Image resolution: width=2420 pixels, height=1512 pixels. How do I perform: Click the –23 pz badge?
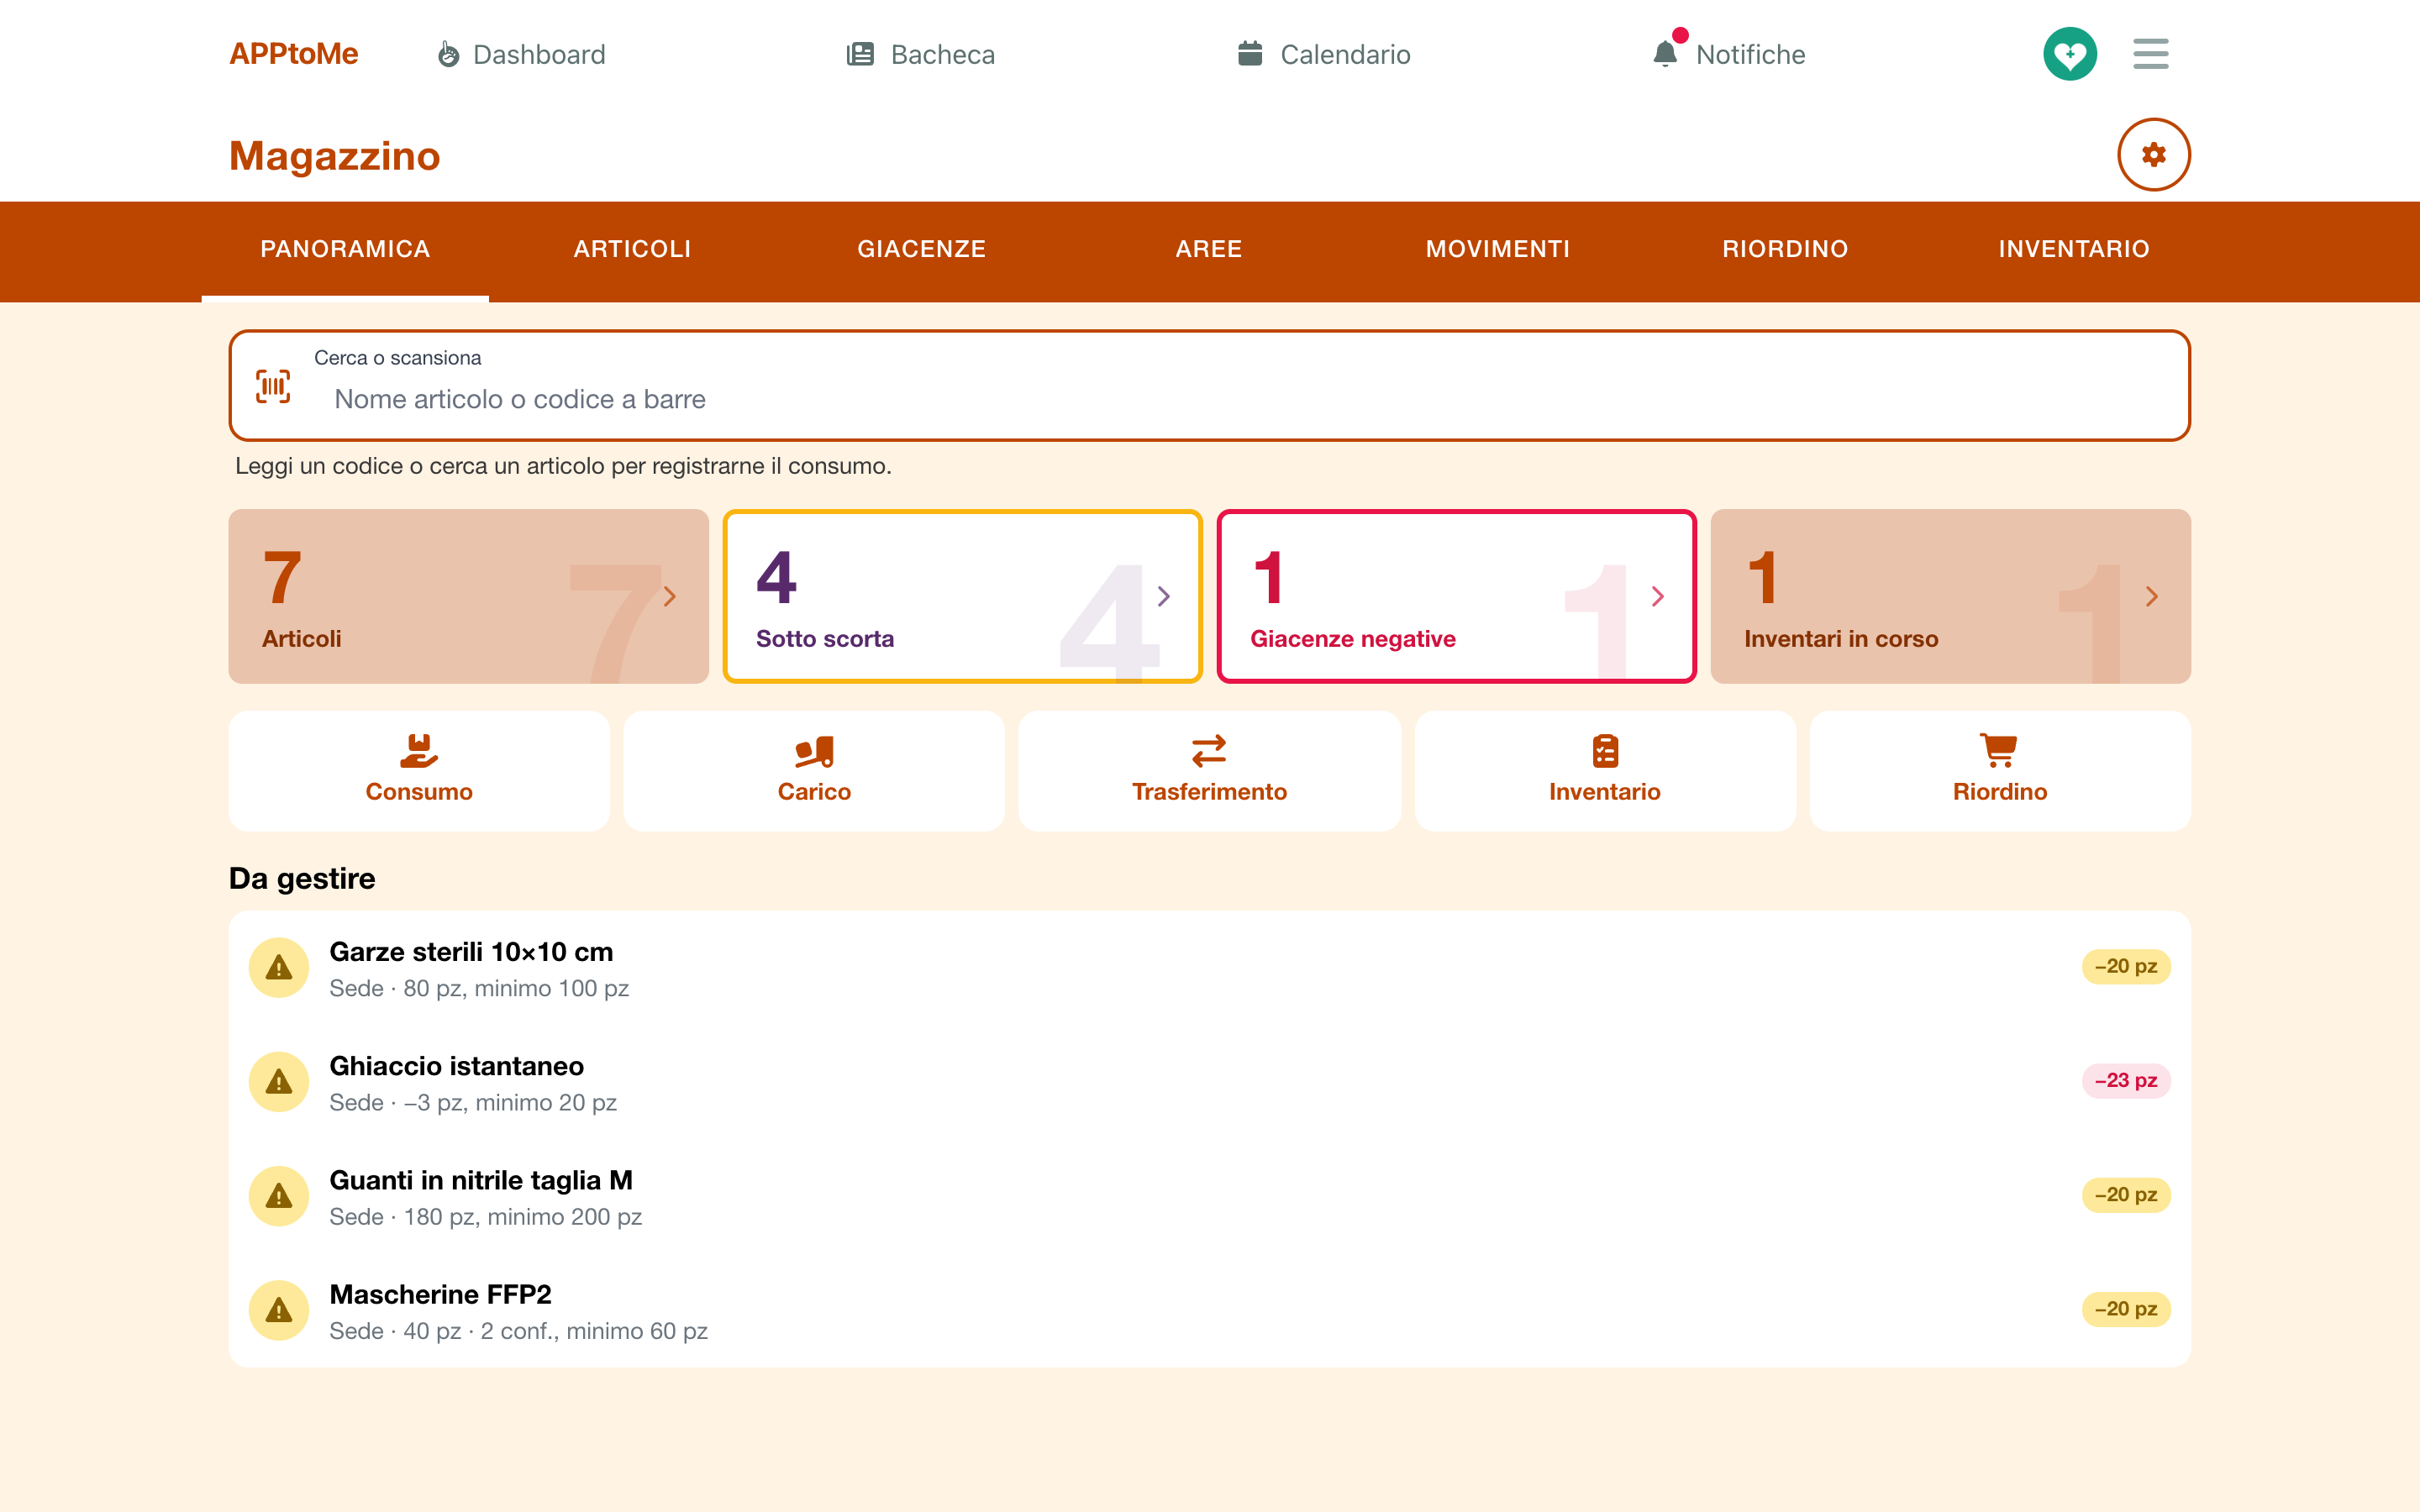pyautogui.click(x=2126, y=1081)
